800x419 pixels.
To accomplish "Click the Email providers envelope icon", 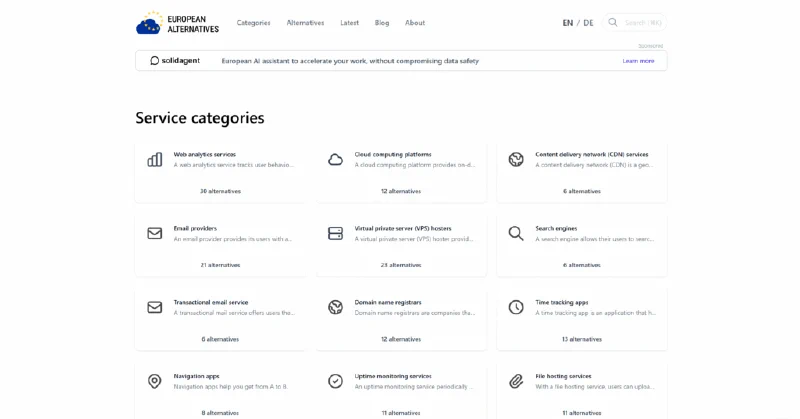I will [155, 233].
